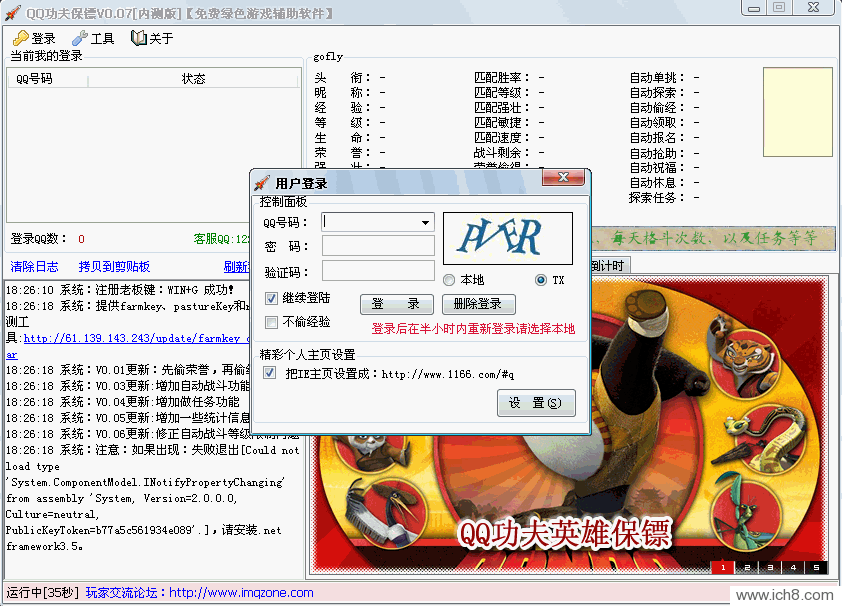This screenshot has height=606, width=842.
Task: Show banner slide 4
Action: (793, 567)
